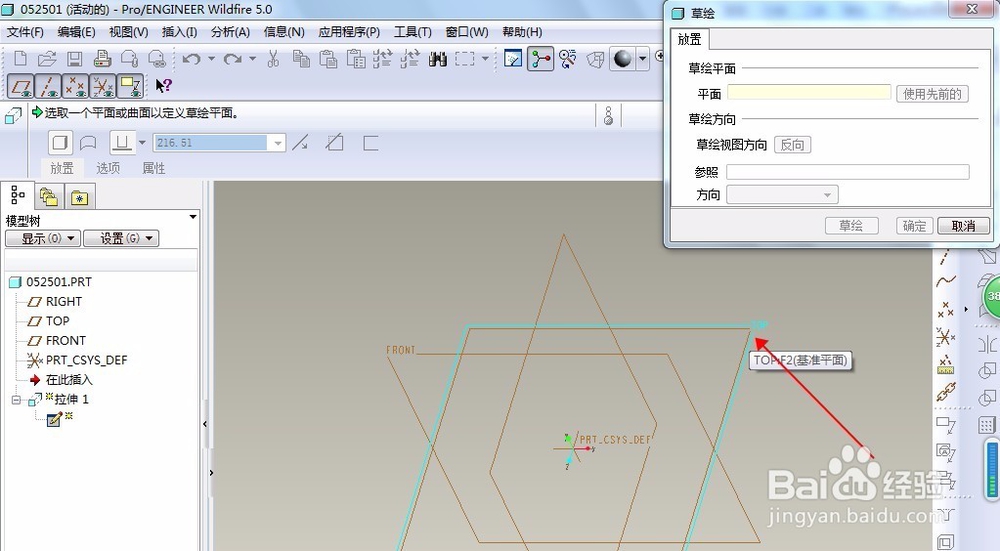Click the thicken sketch icon in dashboard
Viewport: 1000px width, 551px height.
[x=371, y=143]
